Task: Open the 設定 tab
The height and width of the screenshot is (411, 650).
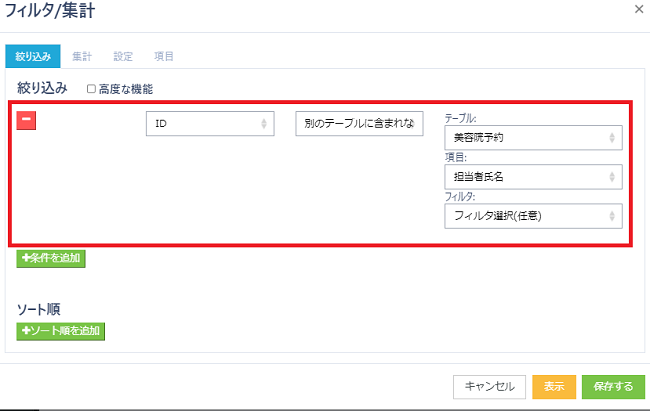Action: click(x=124, y=56)
